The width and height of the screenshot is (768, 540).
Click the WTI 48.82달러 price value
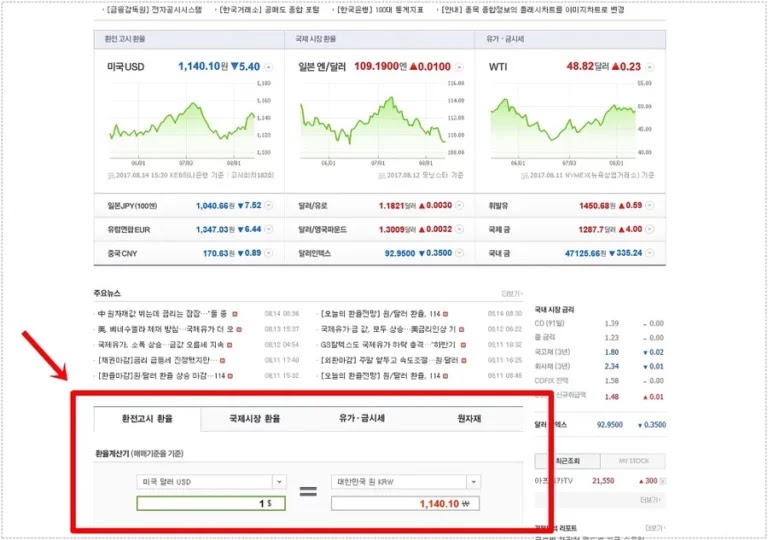tap(588, 67)
